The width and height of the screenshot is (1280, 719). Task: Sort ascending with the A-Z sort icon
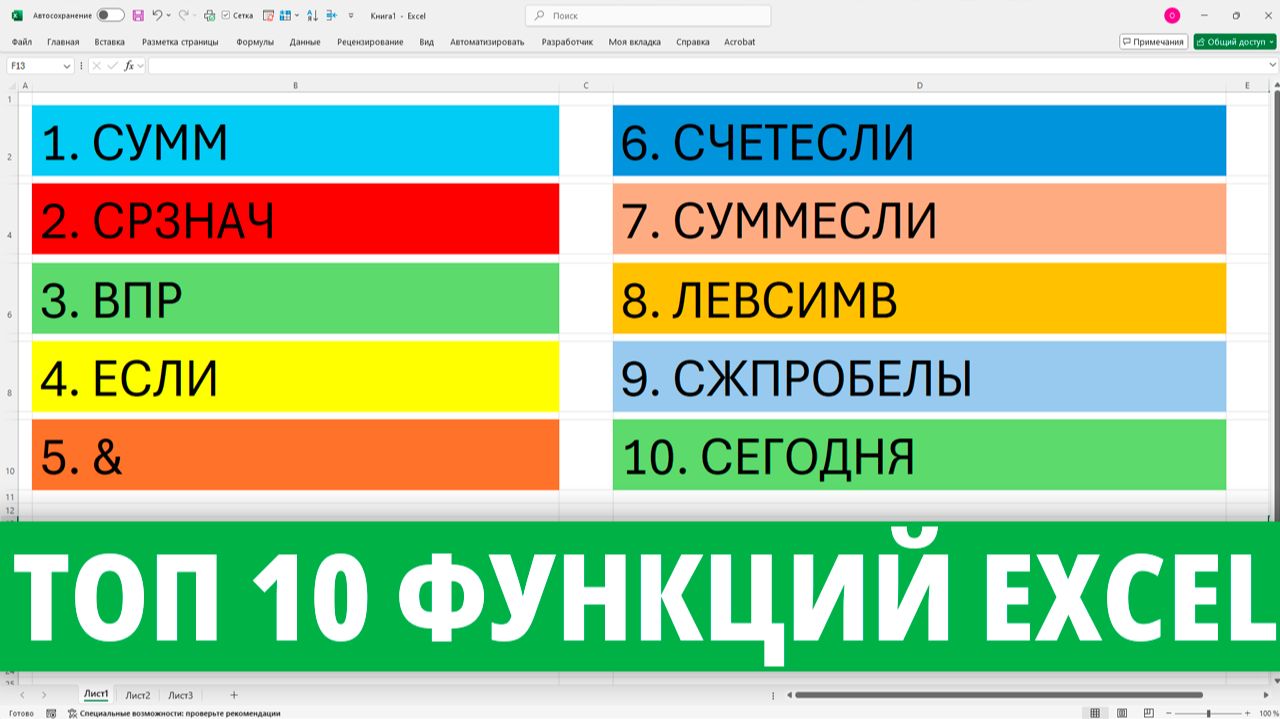pos(312,16)
